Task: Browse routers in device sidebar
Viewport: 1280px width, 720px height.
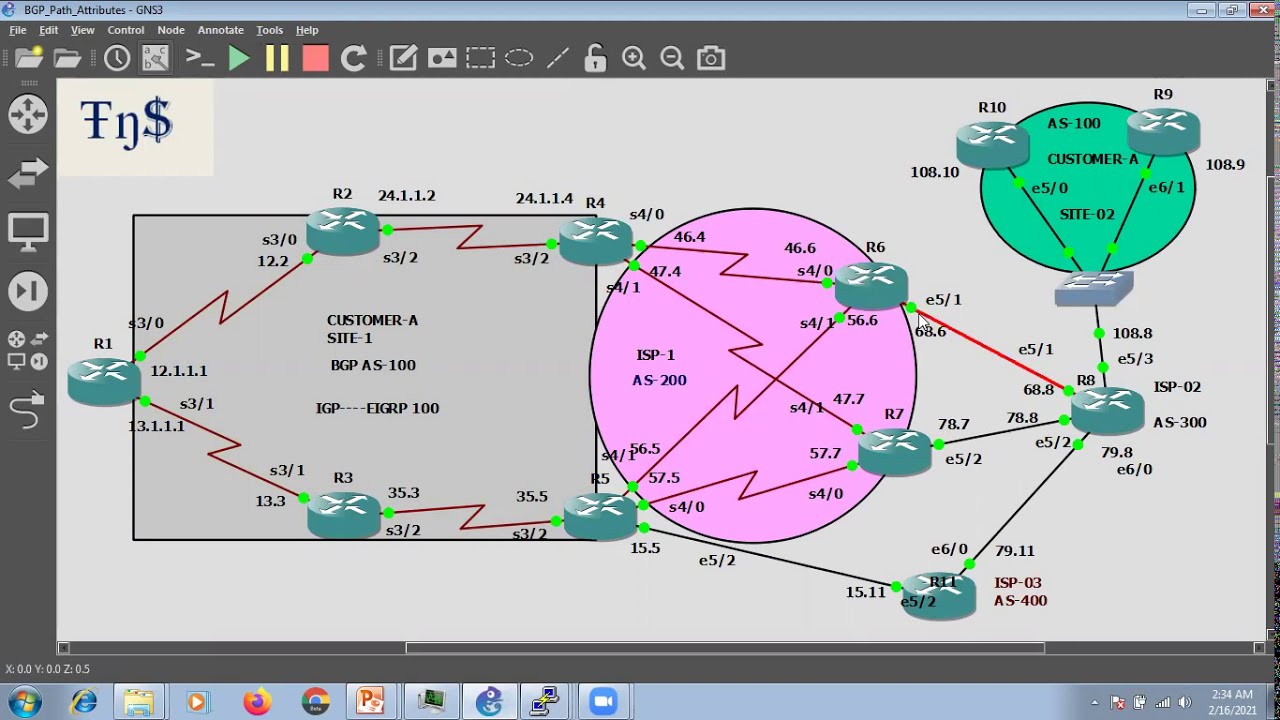Action: (x=28, y=114)
